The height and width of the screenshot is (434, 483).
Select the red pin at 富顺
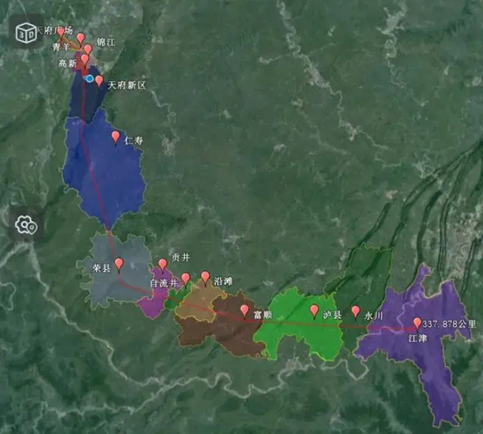click(245, 311)
